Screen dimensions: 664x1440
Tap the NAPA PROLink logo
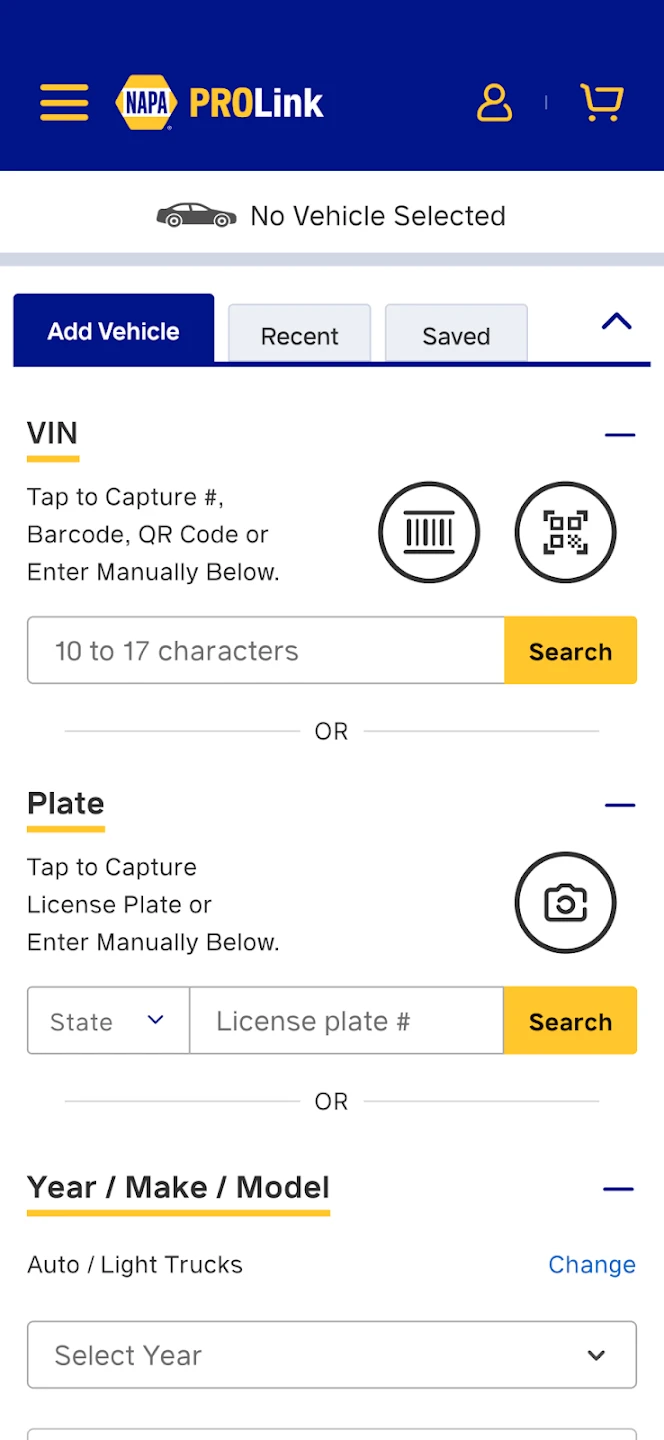tap(220, 103)
